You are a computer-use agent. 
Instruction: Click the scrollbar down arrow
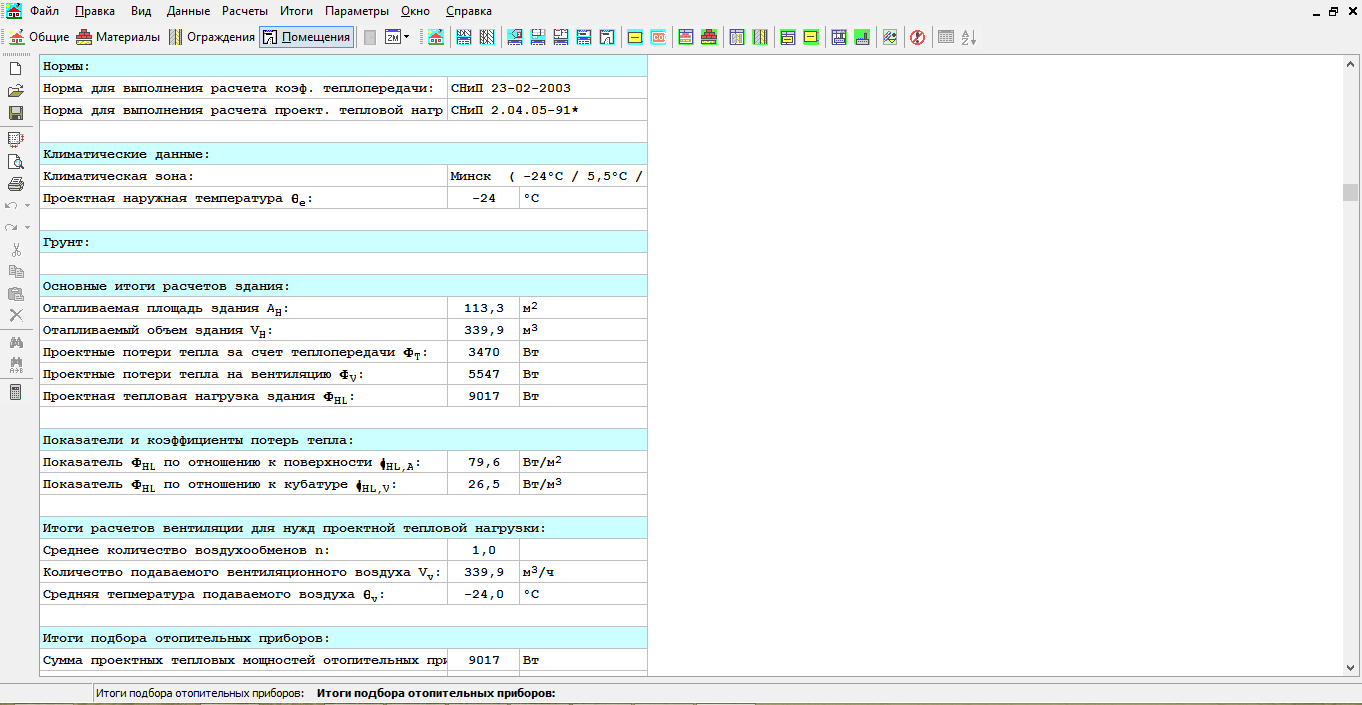(1350, 667)
